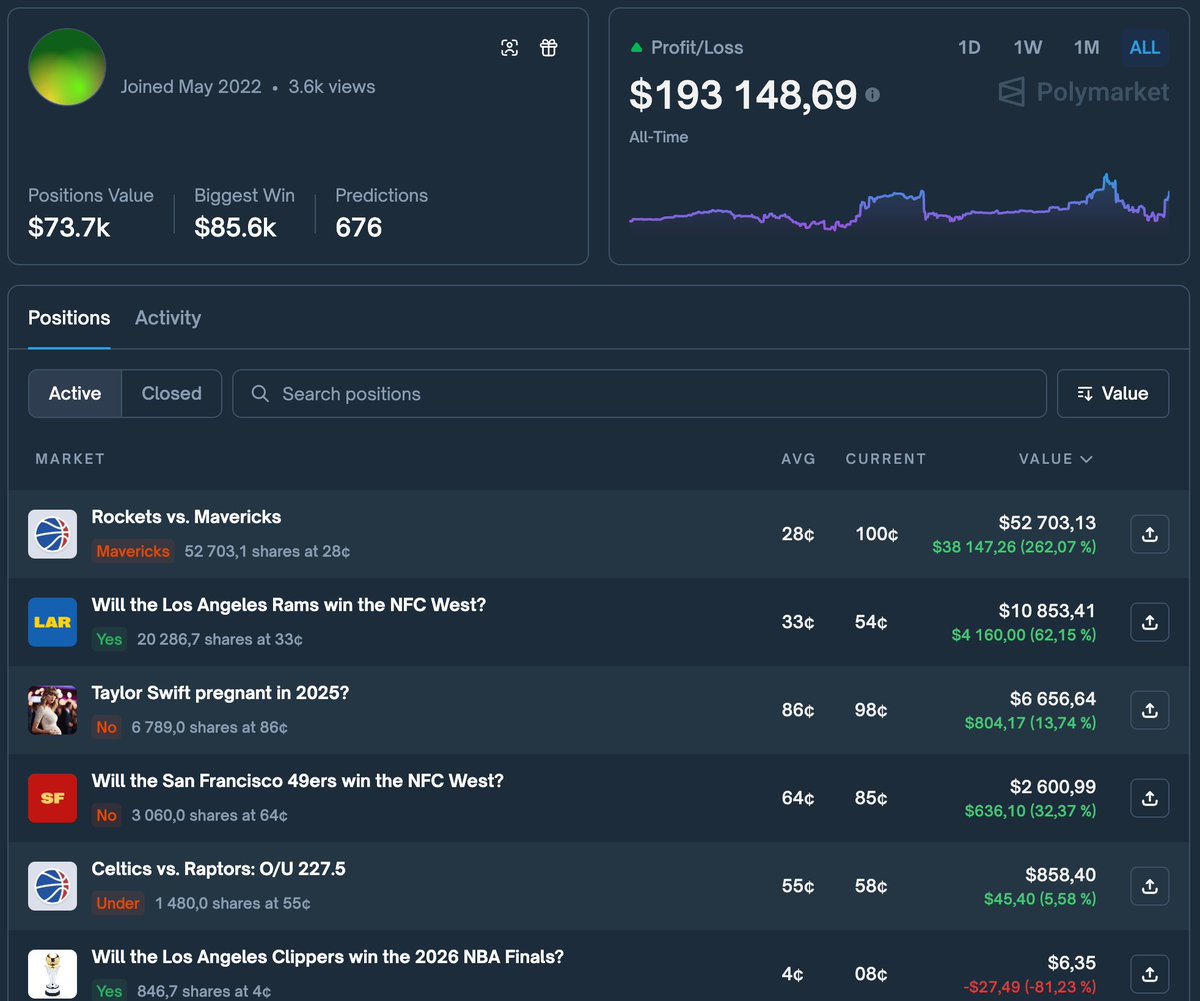
Task: Share the San Francisco 49ers position
Action: click(1150, 798)
